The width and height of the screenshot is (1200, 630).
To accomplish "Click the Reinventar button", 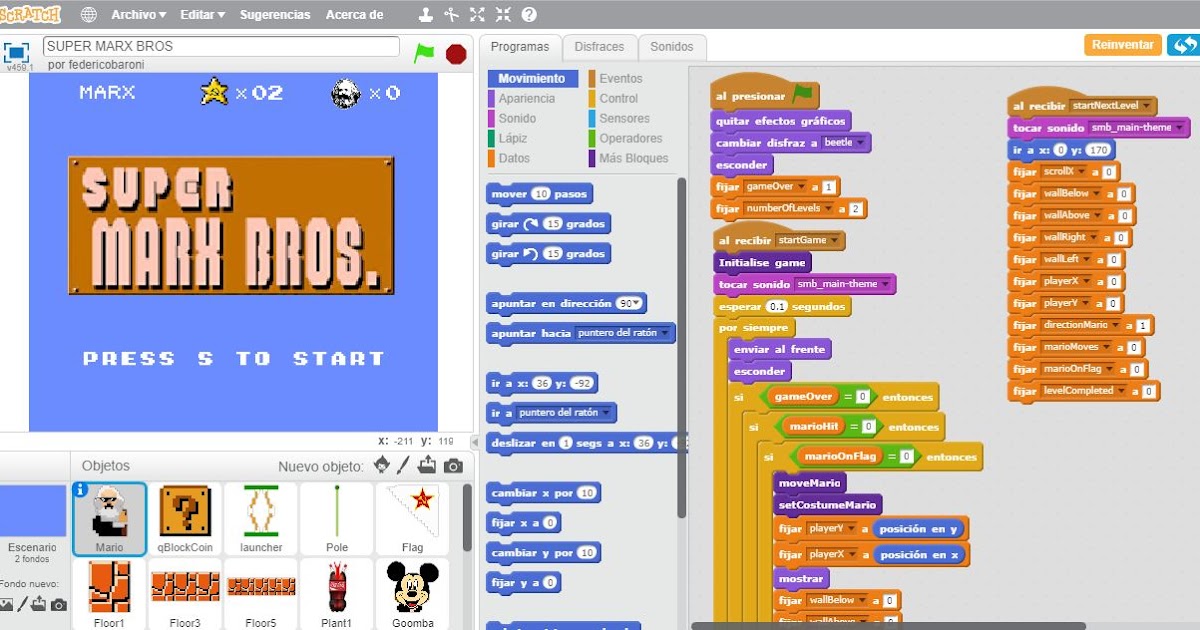I will click(1122, 45).
